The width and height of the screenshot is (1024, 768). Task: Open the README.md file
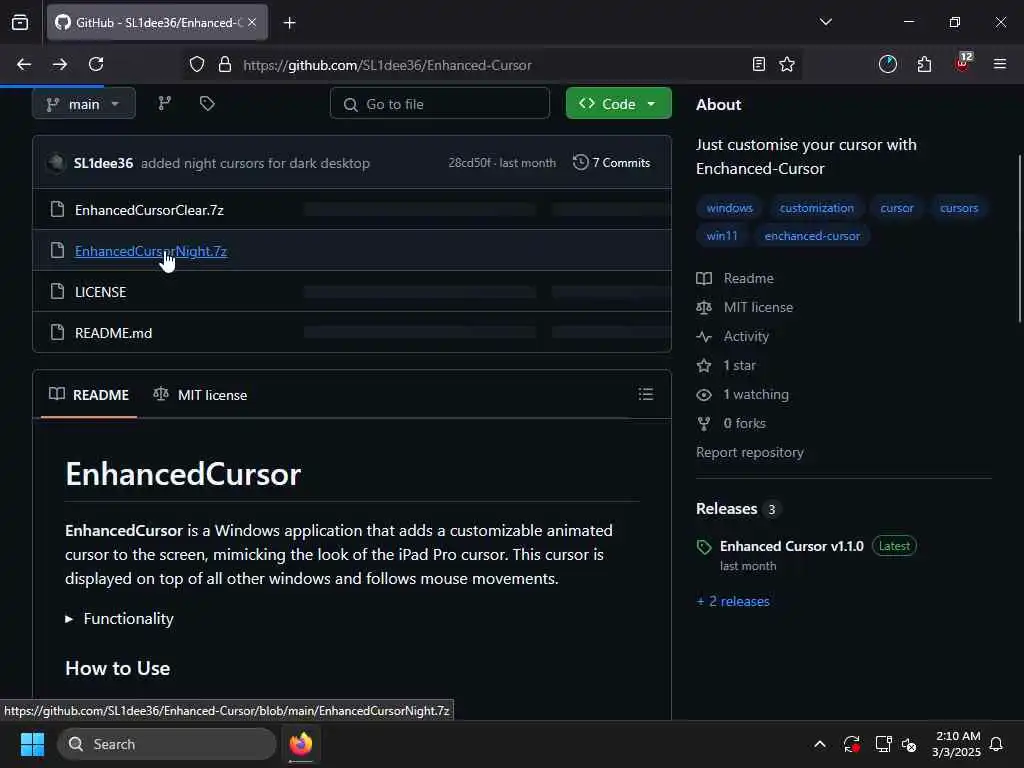point(114,333)
